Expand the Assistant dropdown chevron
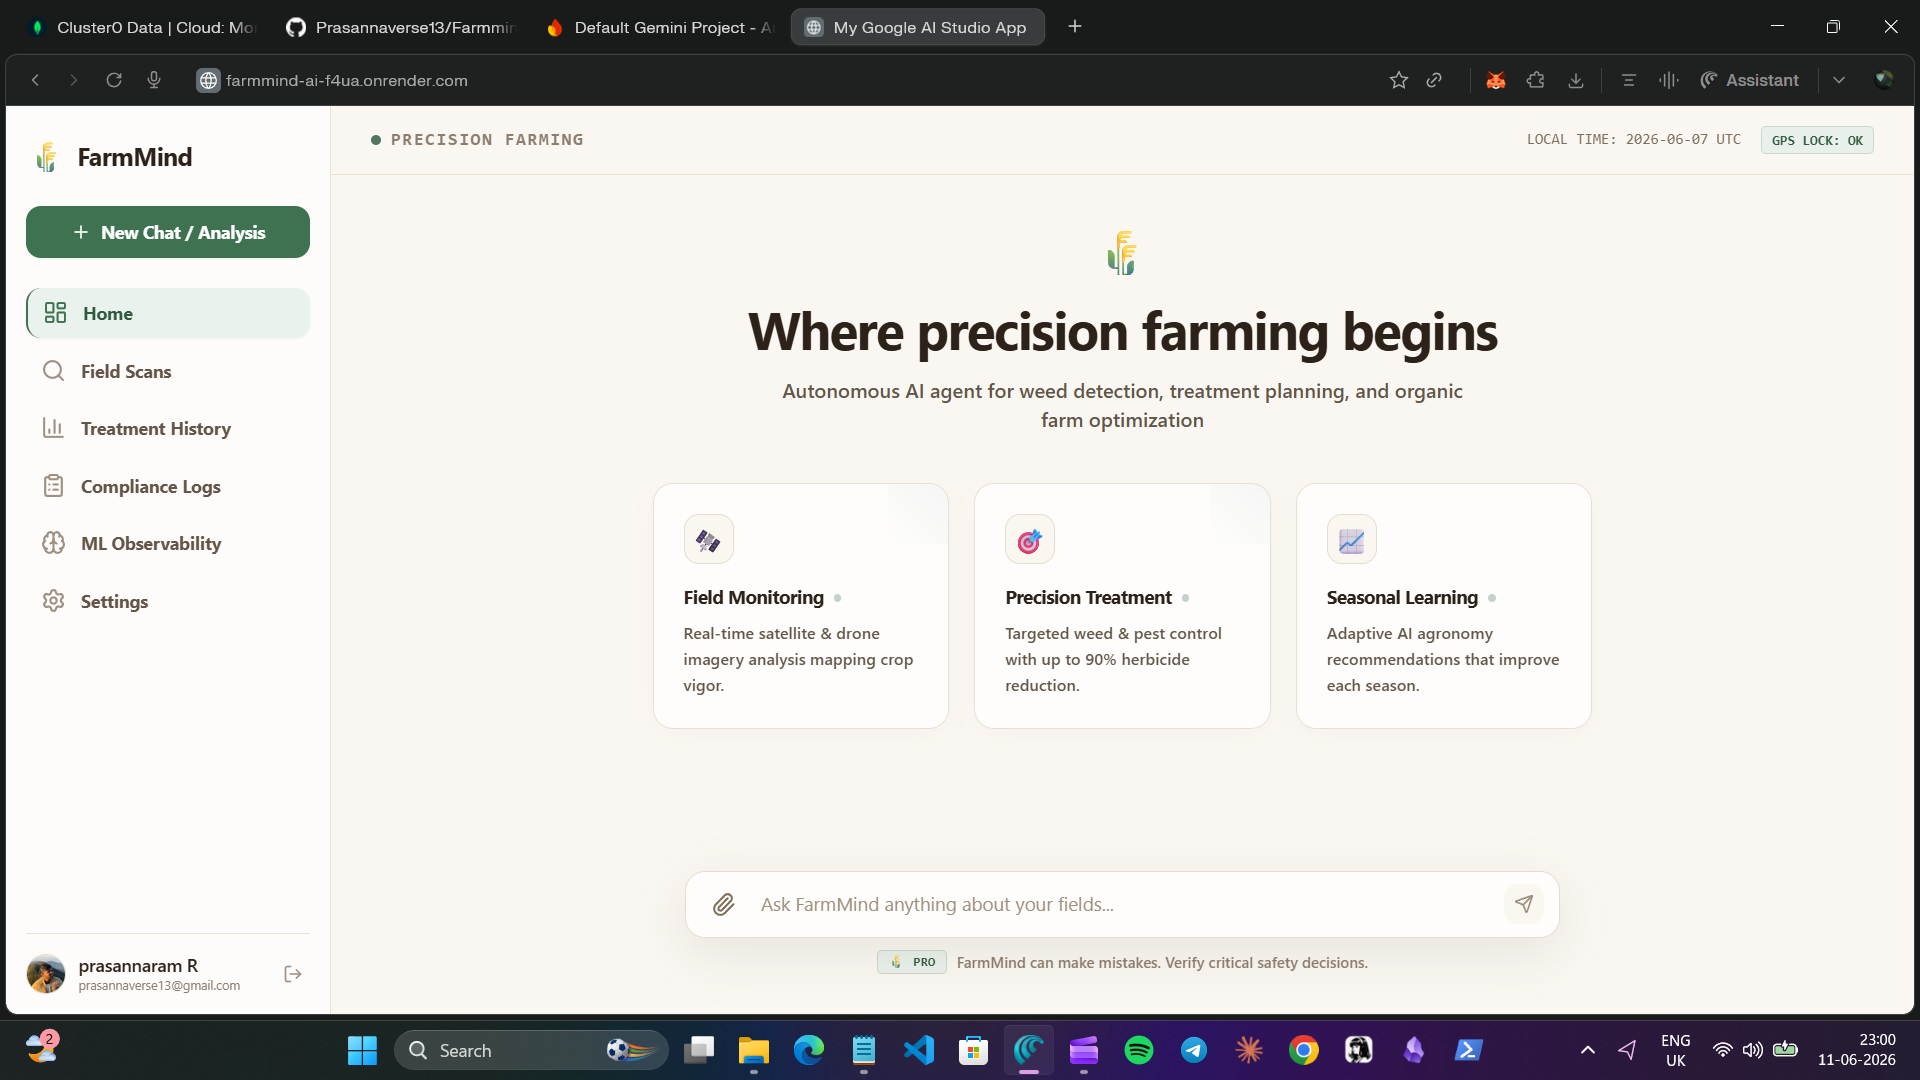This screenshot has height=1080, width=1920. point(1839,80)
